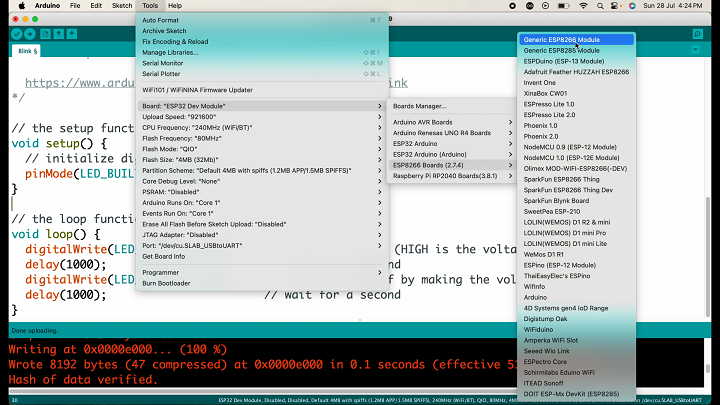720x405 pixels.
Task: Click the Save sketch toolbar icon
Action: [72, 34]
